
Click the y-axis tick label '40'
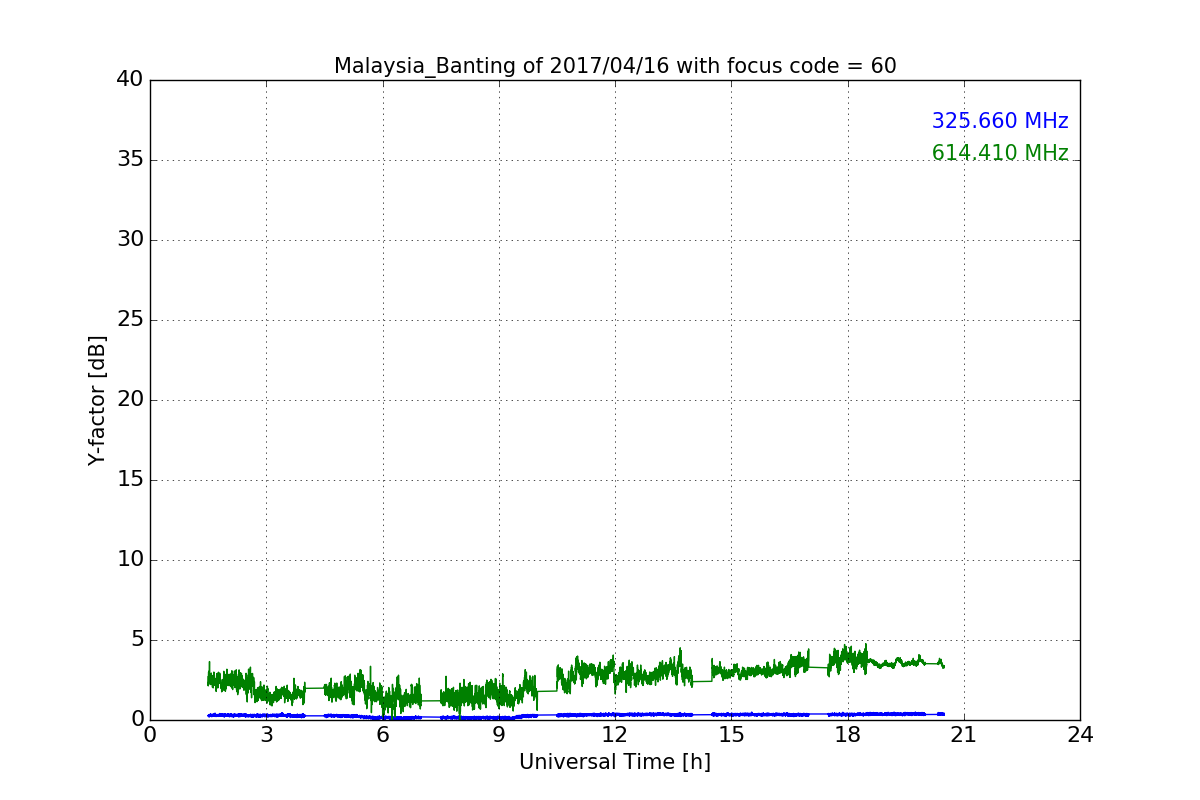pyautogui.click(x=130, y=80)
